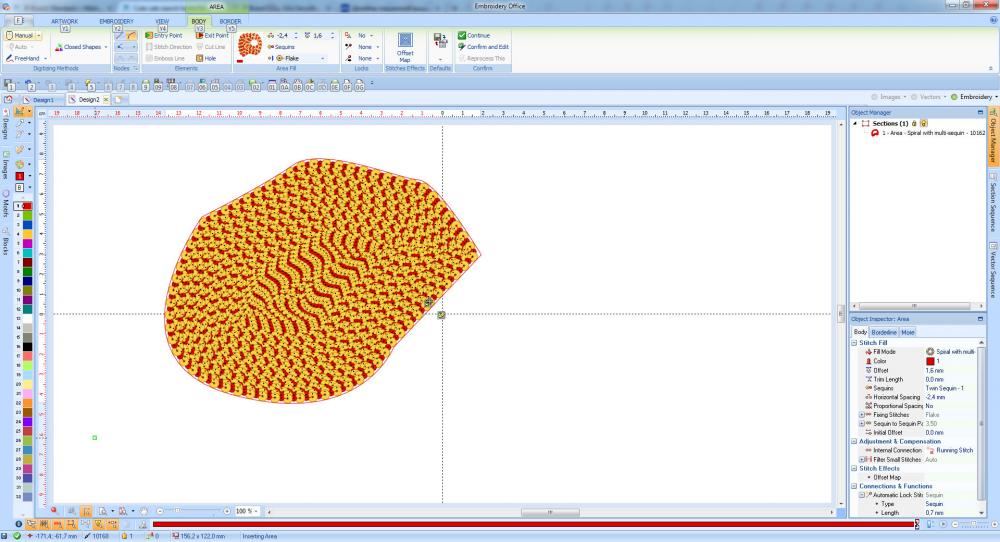1000x542 pixels.
Task: Expand the zoom percentage dropdown
Action: click(x=258, y=511)
